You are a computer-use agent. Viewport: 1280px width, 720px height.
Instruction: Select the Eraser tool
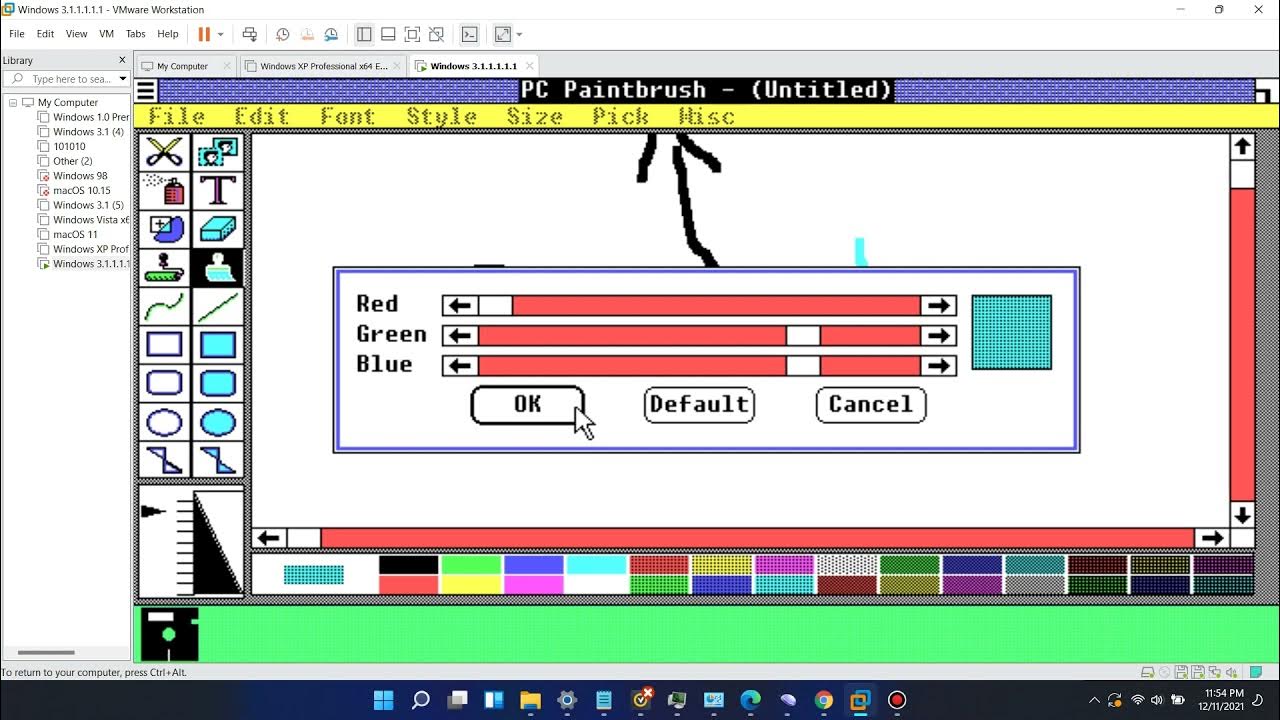(217, 229)
